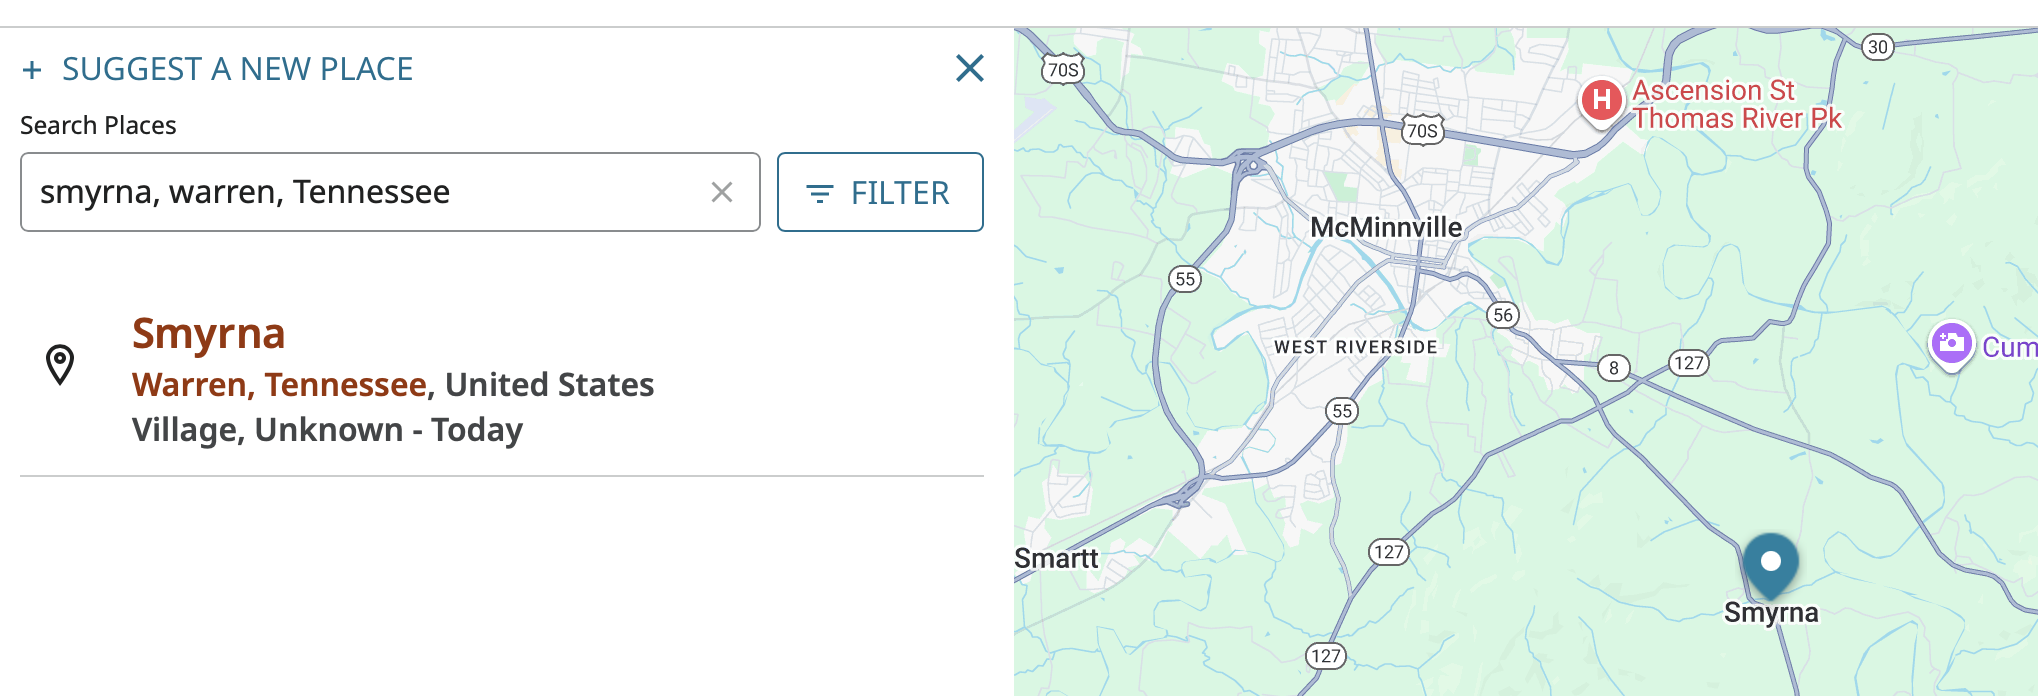Open the Smyrna search result title
Screen dimensions: 2038x696
208,333
